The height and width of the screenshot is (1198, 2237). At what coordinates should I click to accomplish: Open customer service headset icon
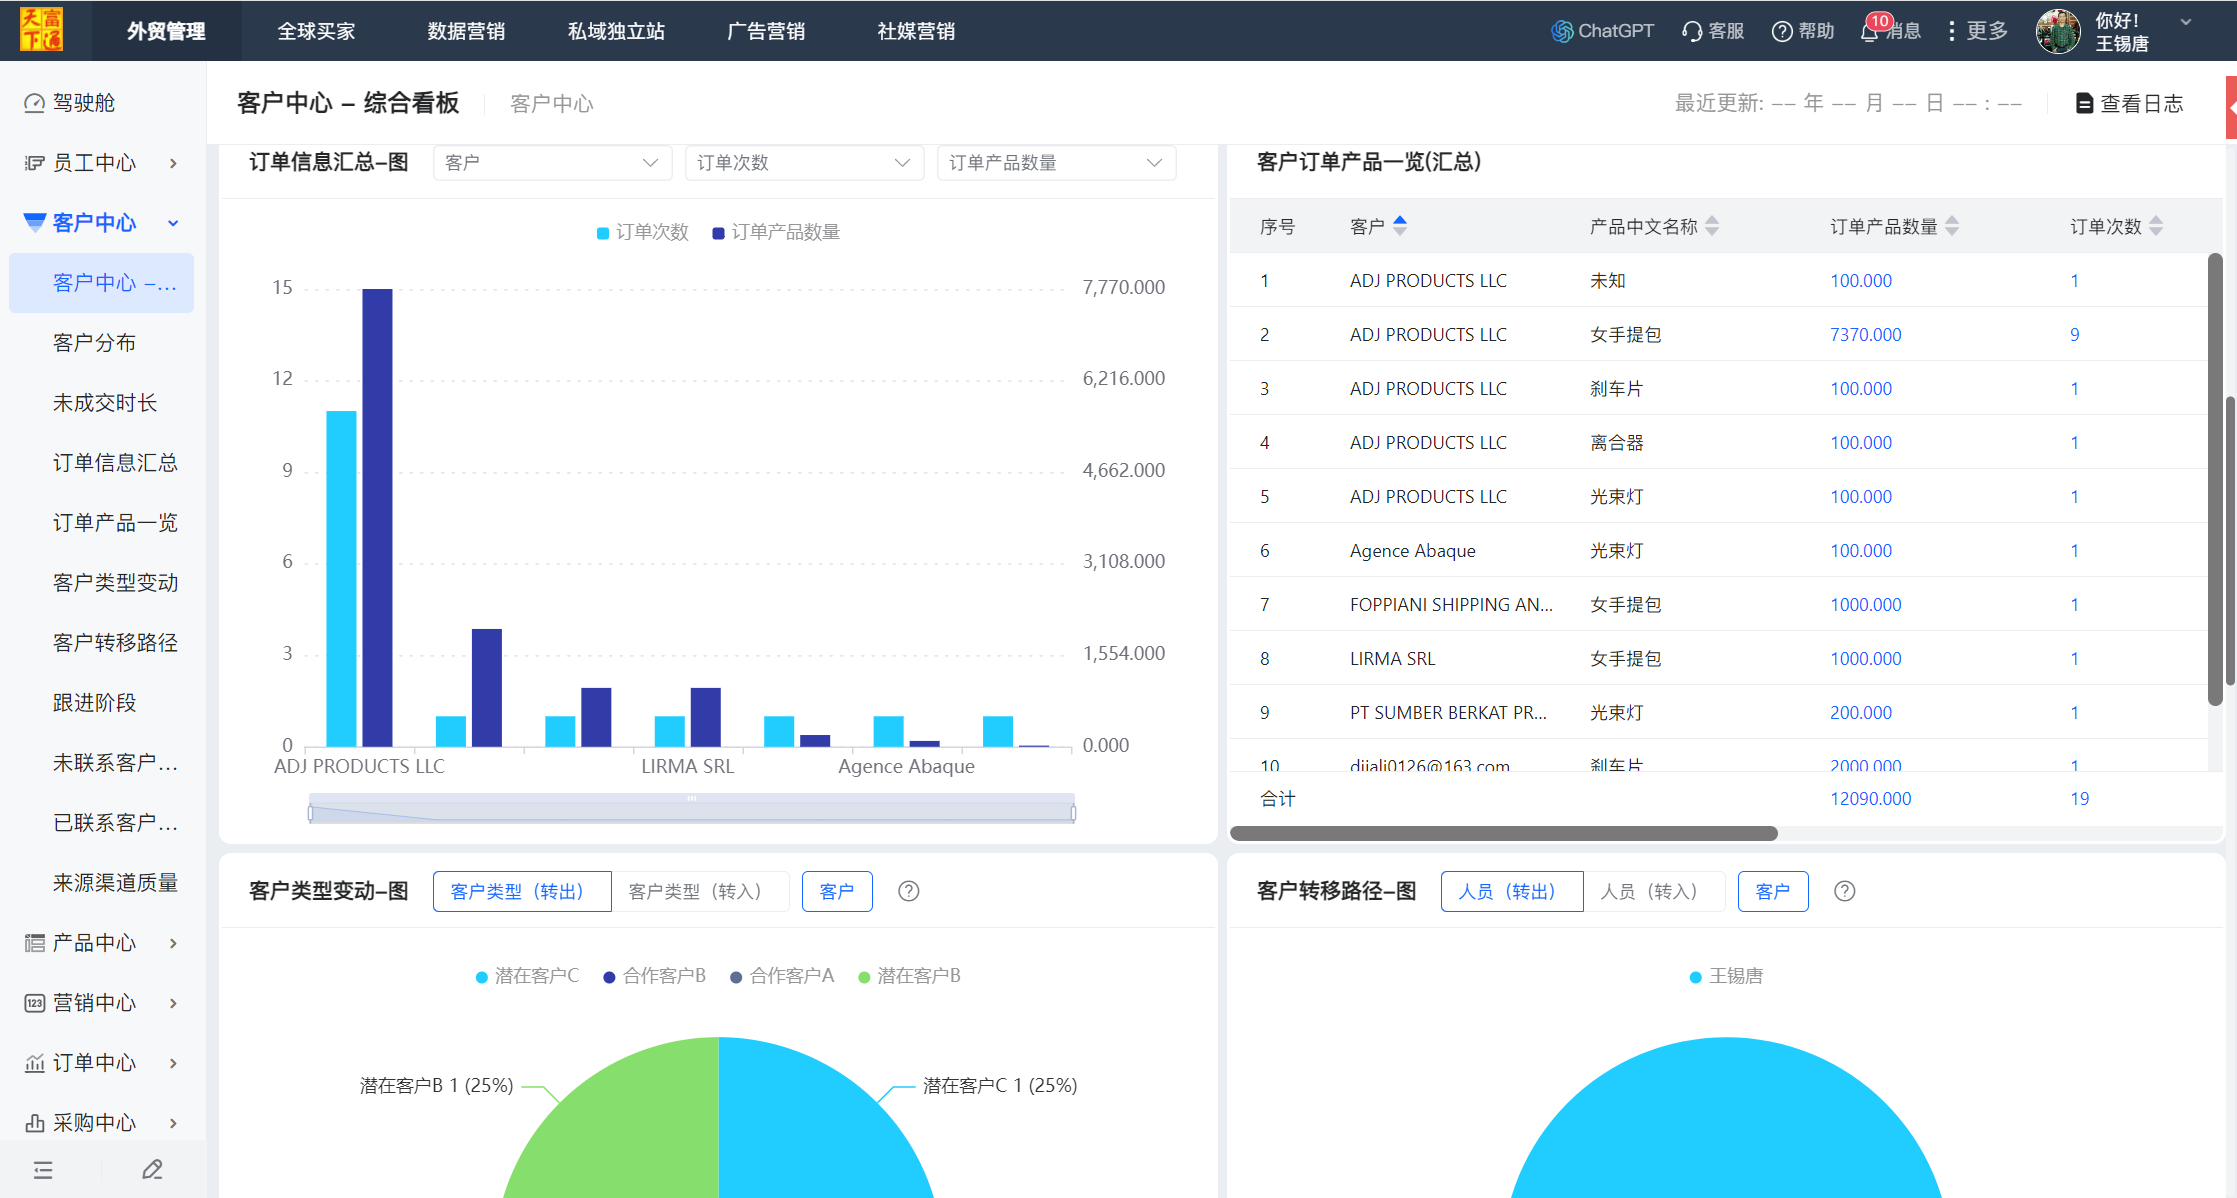(1692, 31)
